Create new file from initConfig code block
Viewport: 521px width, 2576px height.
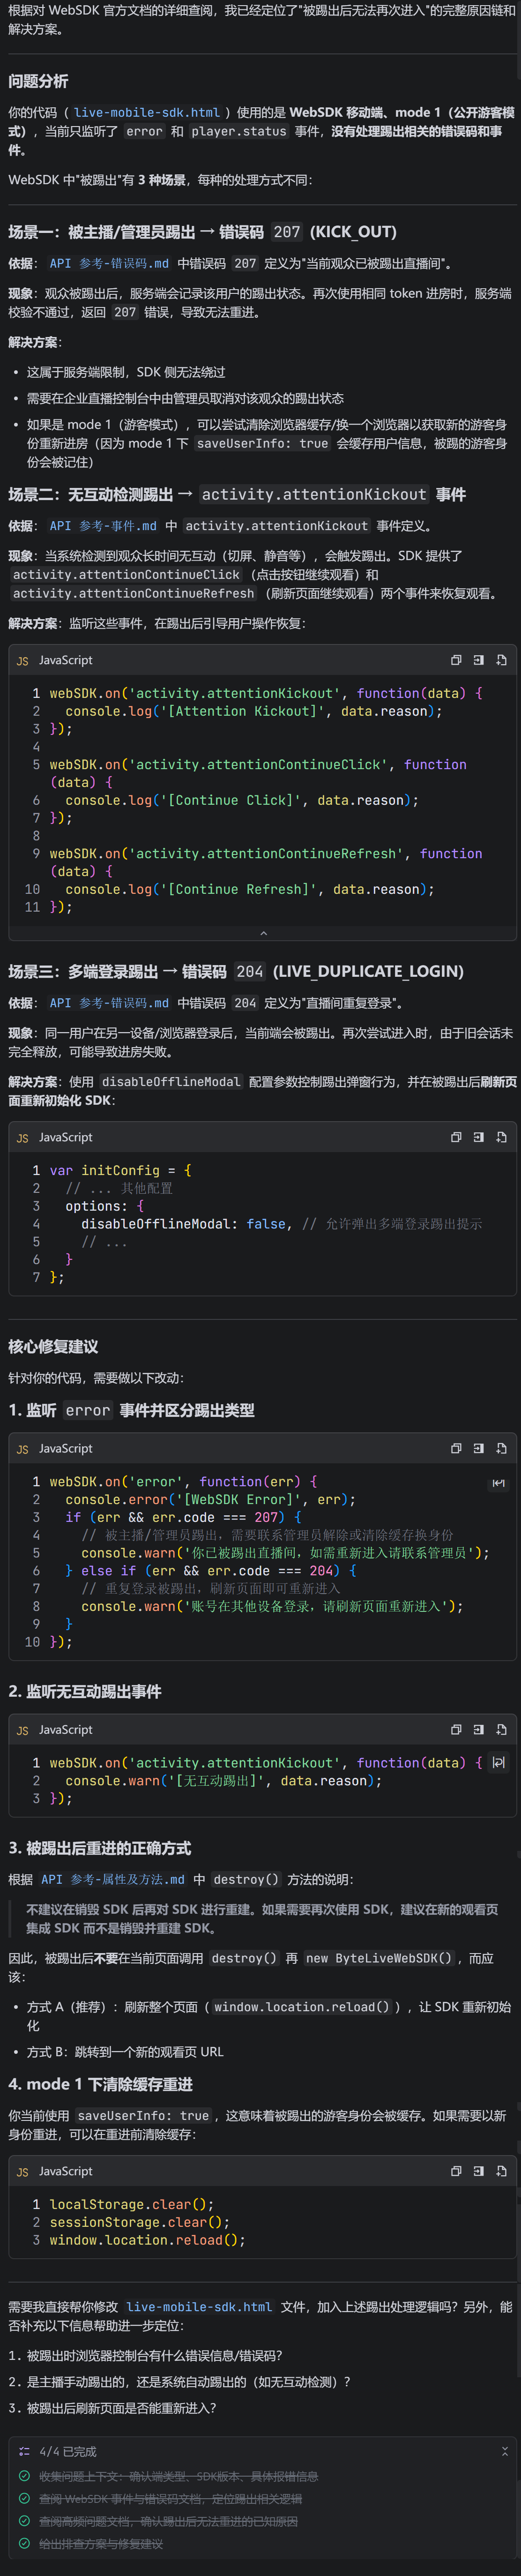tap(501, 1137)
